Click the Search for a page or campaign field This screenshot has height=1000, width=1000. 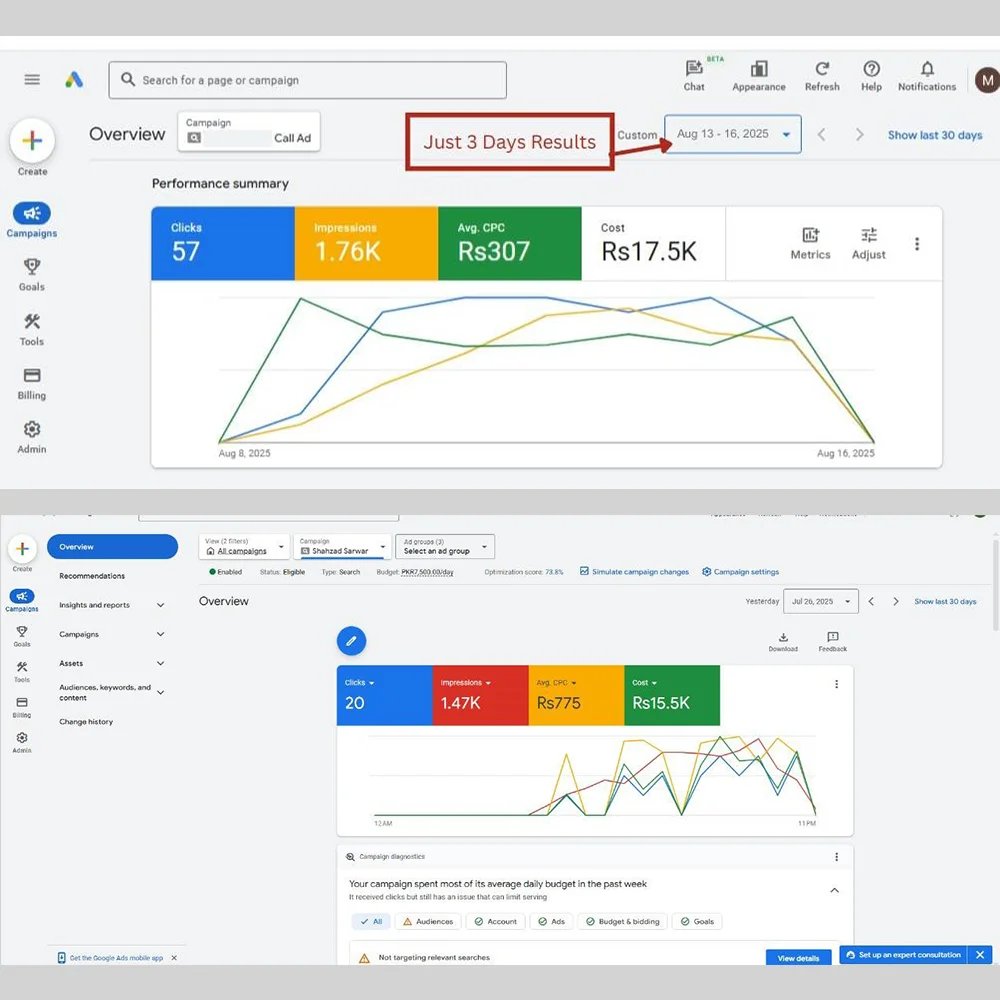[x=308, y=80]
